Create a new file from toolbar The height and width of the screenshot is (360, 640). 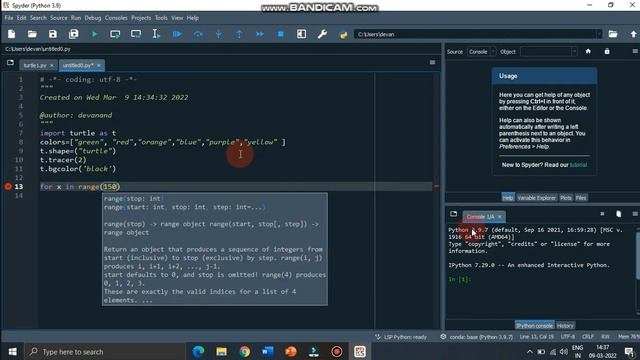11,34
